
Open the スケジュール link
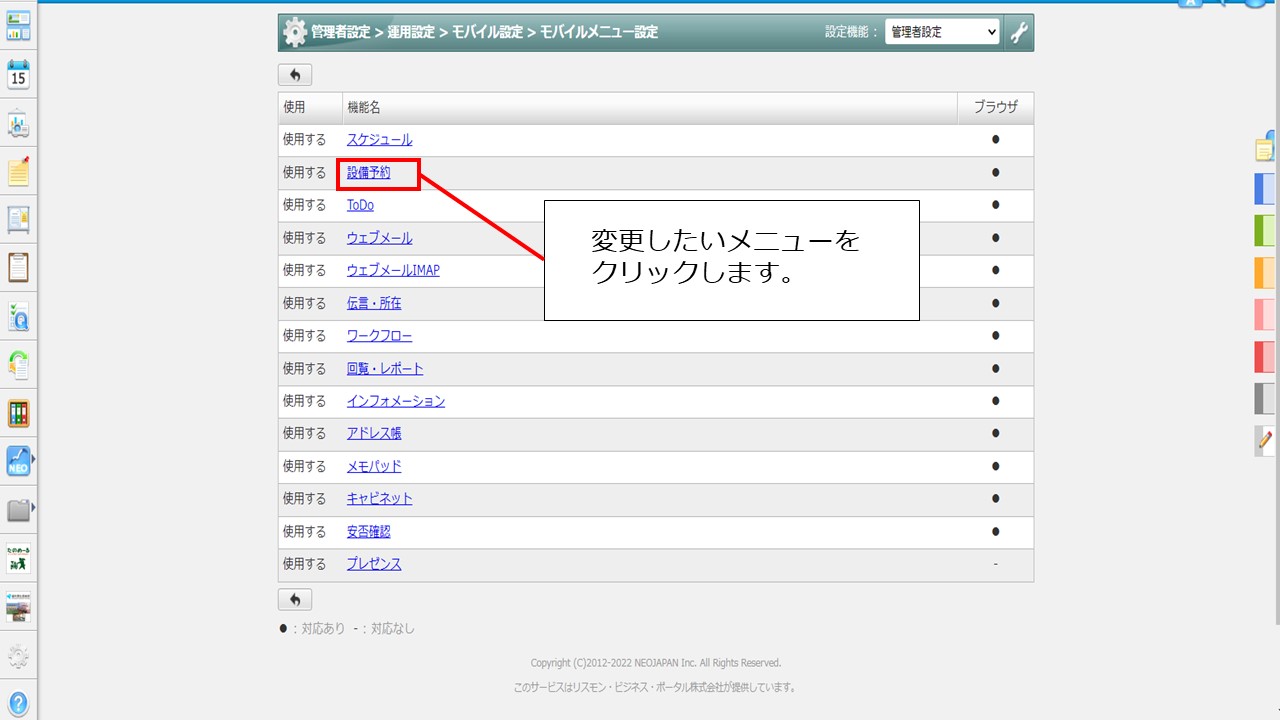[379, 140]
